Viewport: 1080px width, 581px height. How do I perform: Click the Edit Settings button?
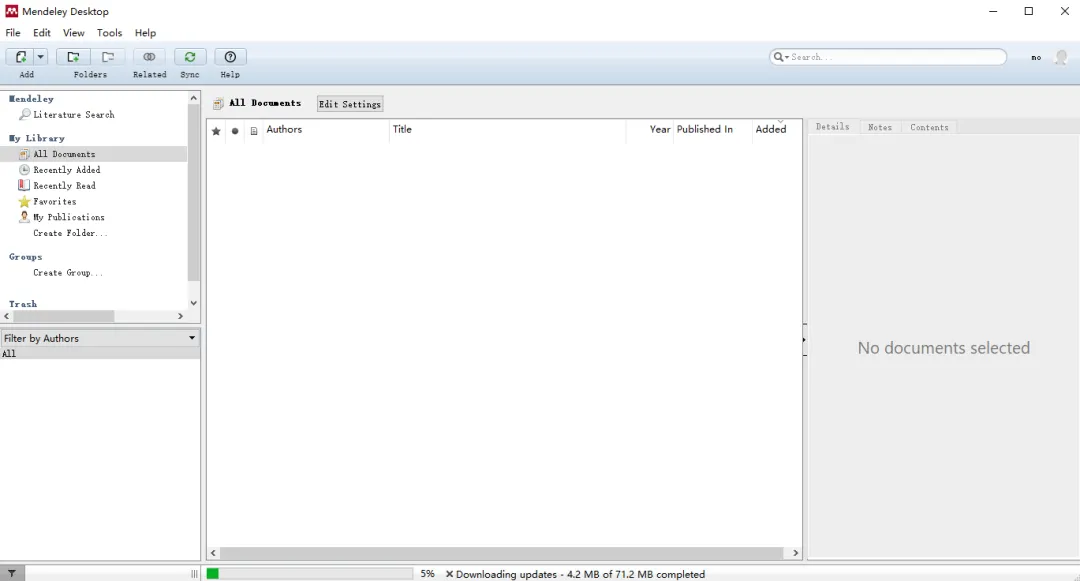[x=350, y=104]
